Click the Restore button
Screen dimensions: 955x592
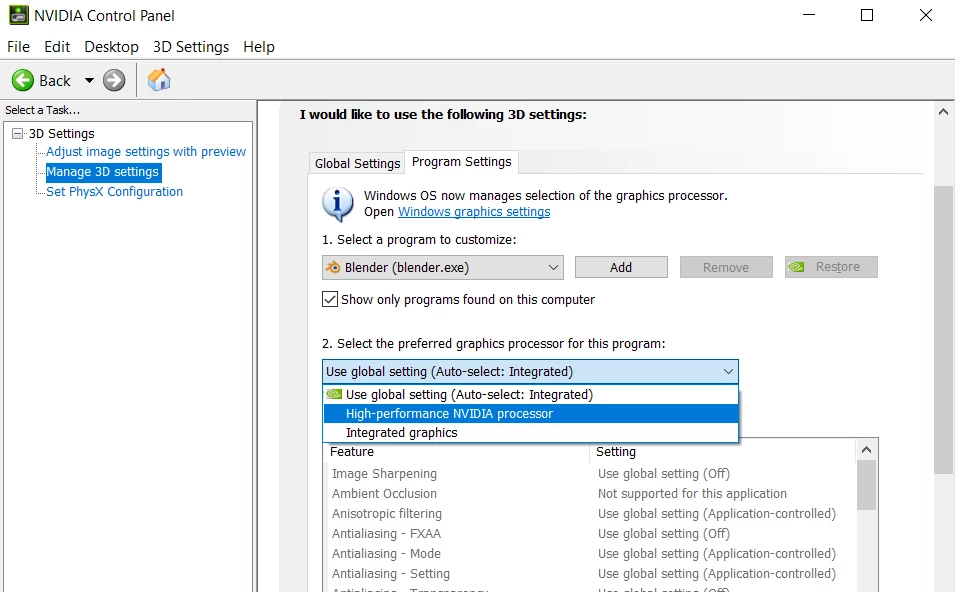pos(831,267)
